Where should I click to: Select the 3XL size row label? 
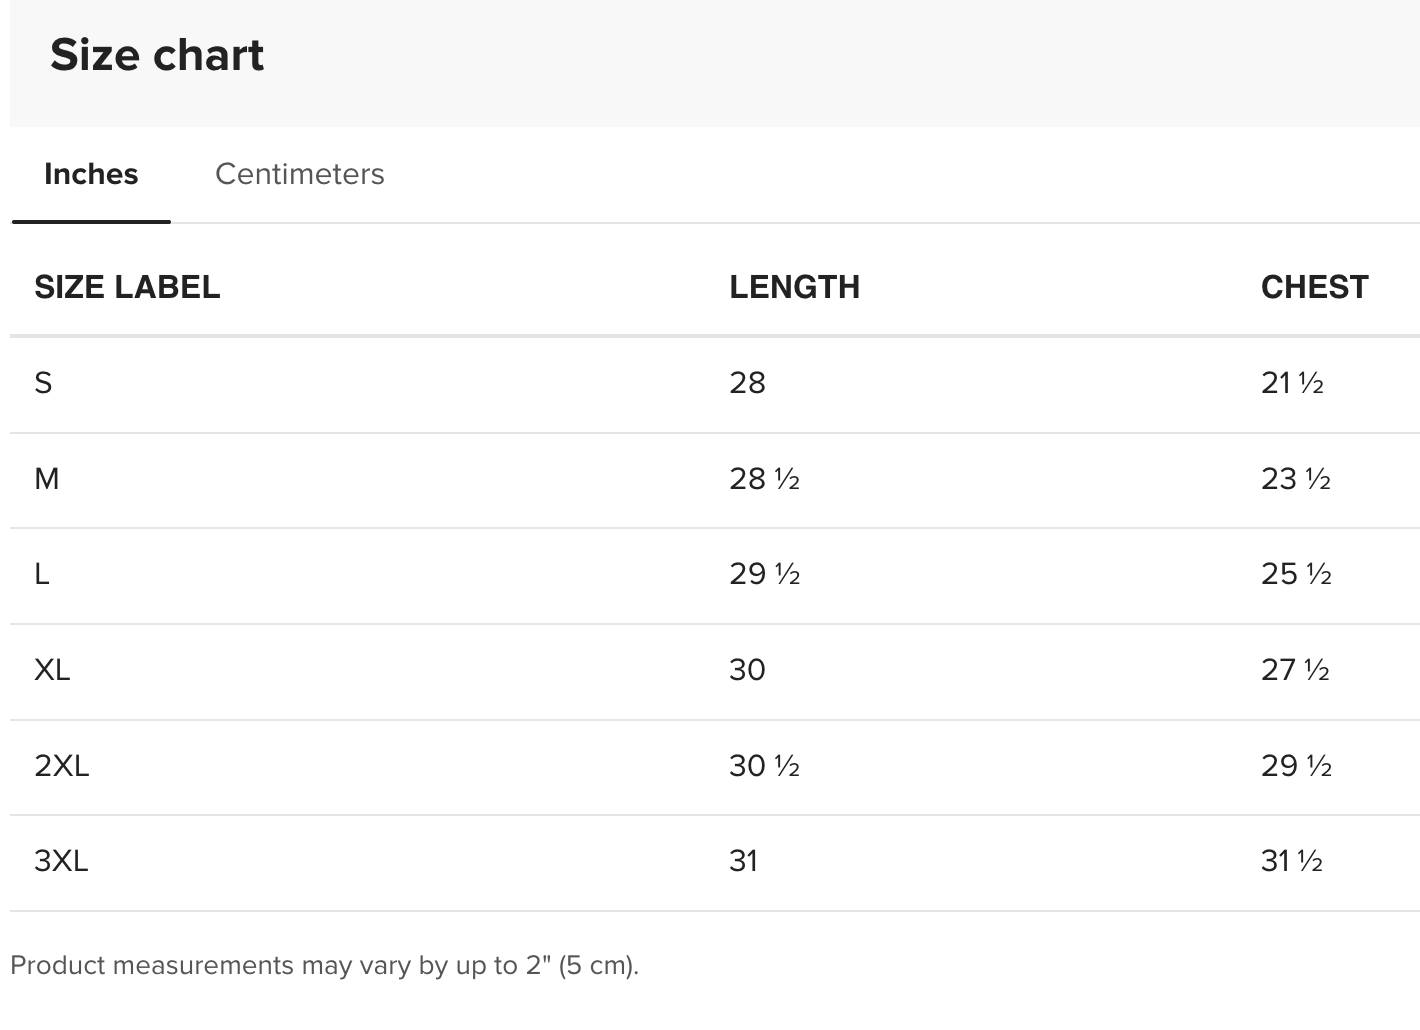click(x=61, y=861)
